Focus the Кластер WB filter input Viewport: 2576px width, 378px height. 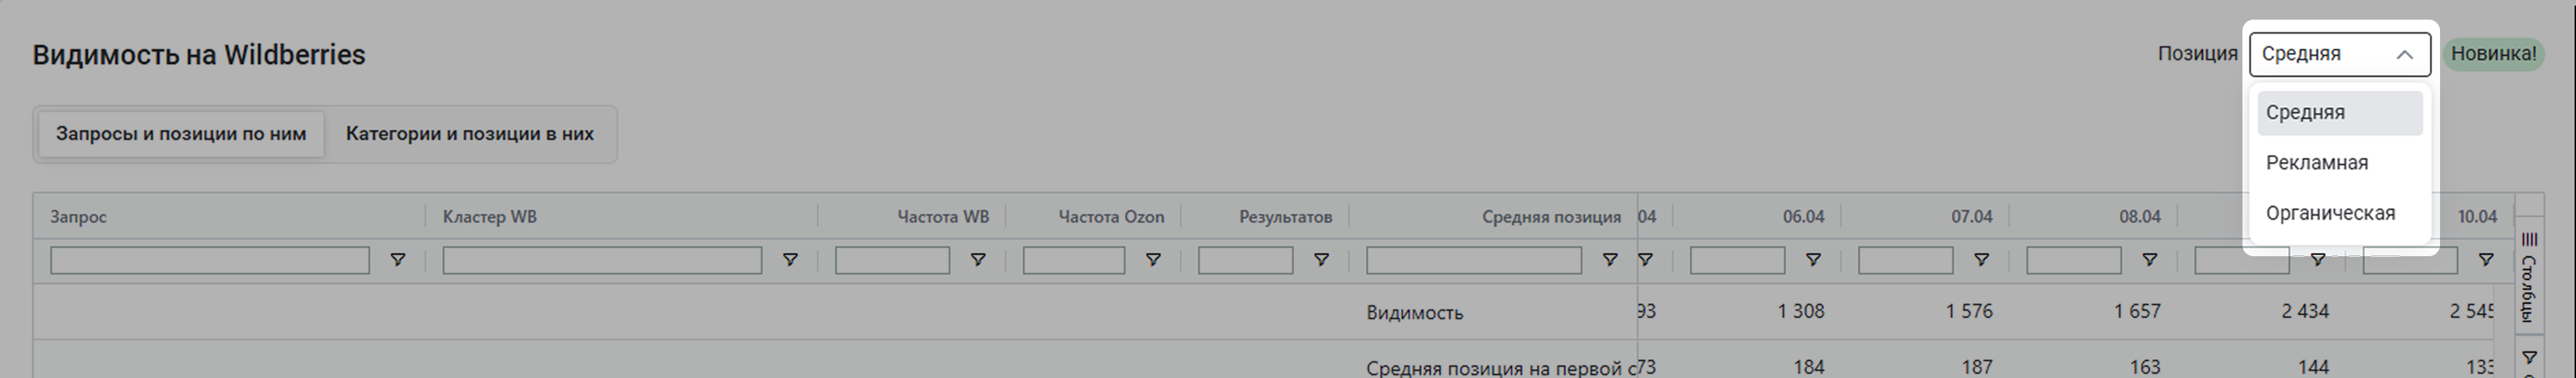point(602,260)
